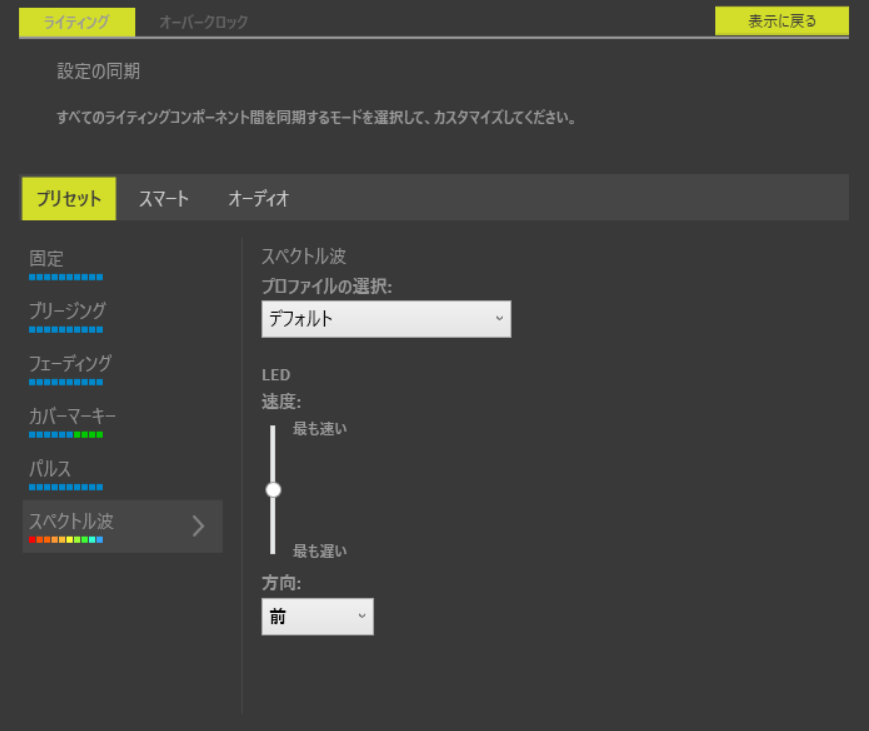
Task: Open the 方向 dropdown showing 前
Action: (318, 616)
